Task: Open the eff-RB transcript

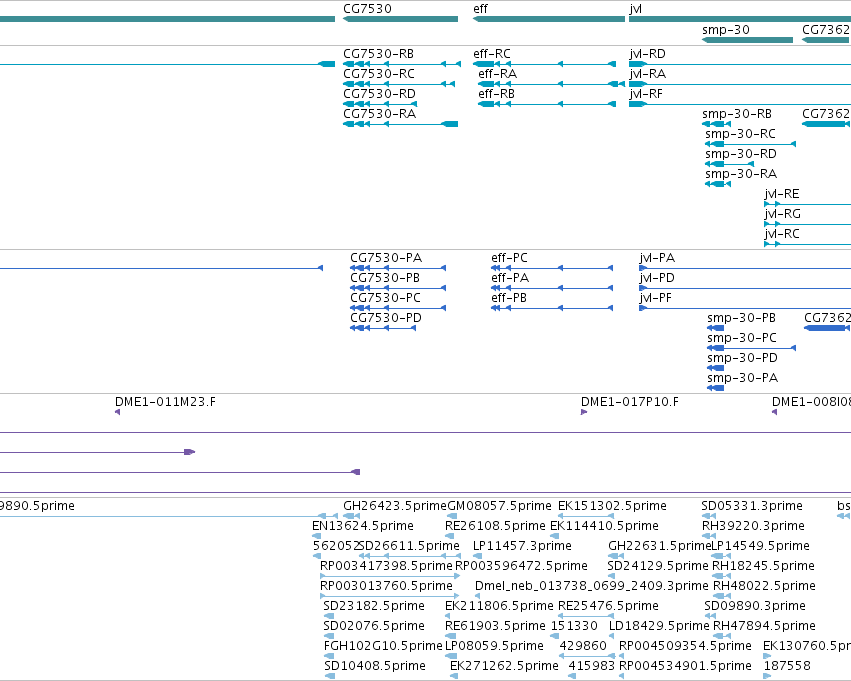Action: click(497, 94)
